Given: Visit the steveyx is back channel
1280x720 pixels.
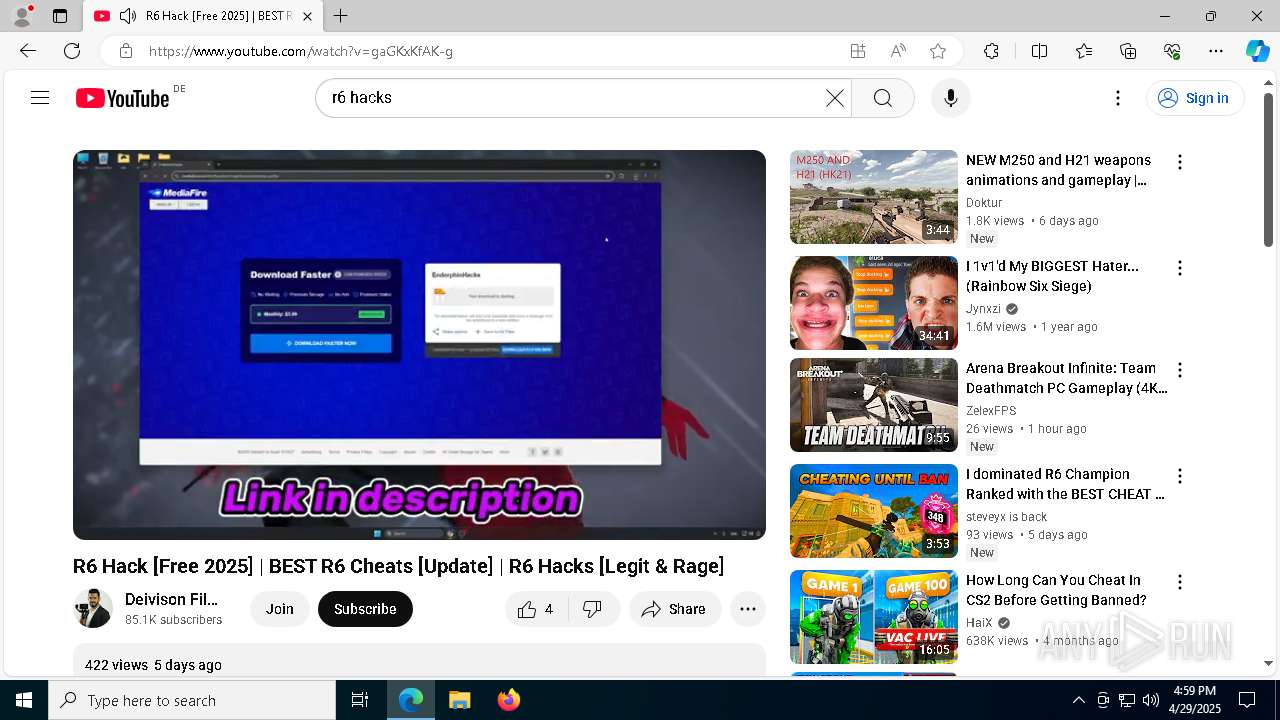Looking at the screenshot, I should [1006, 517].
